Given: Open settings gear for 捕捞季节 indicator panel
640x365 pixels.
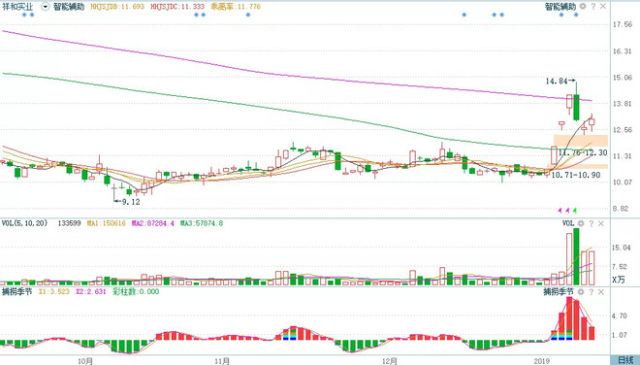Looking at the screenshot, I should [x=581, y=292].
